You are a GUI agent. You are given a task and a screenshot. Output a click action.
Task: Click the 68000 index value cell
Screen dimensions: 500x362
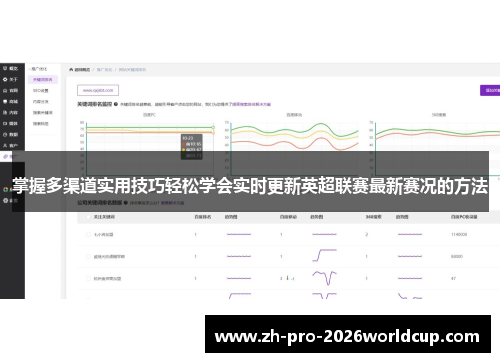pyautogui.click(x=457, y=256)
